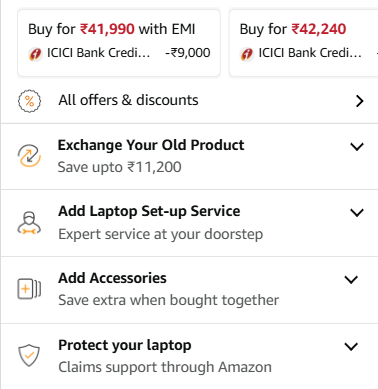Click Save extra when bought together text

[169, 300]
